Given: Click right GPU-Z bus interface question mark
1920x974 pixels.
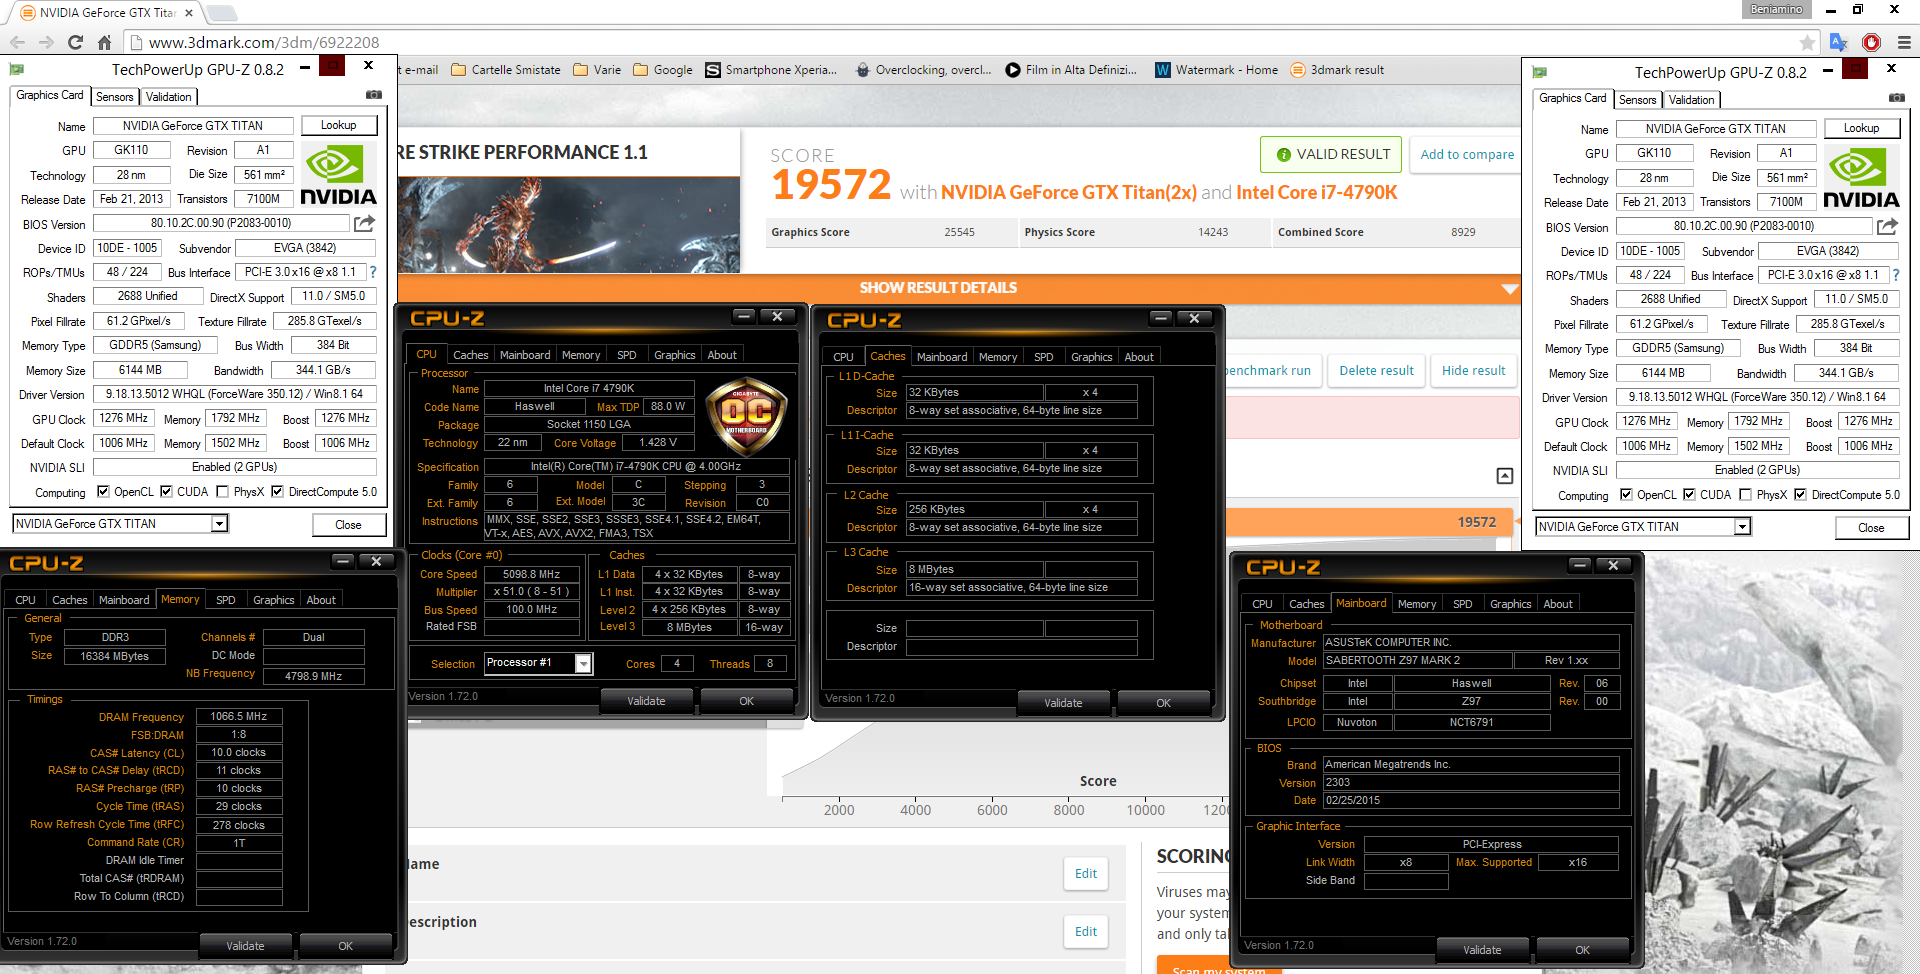Looking at the screenshot, I should pos(1896,275).
